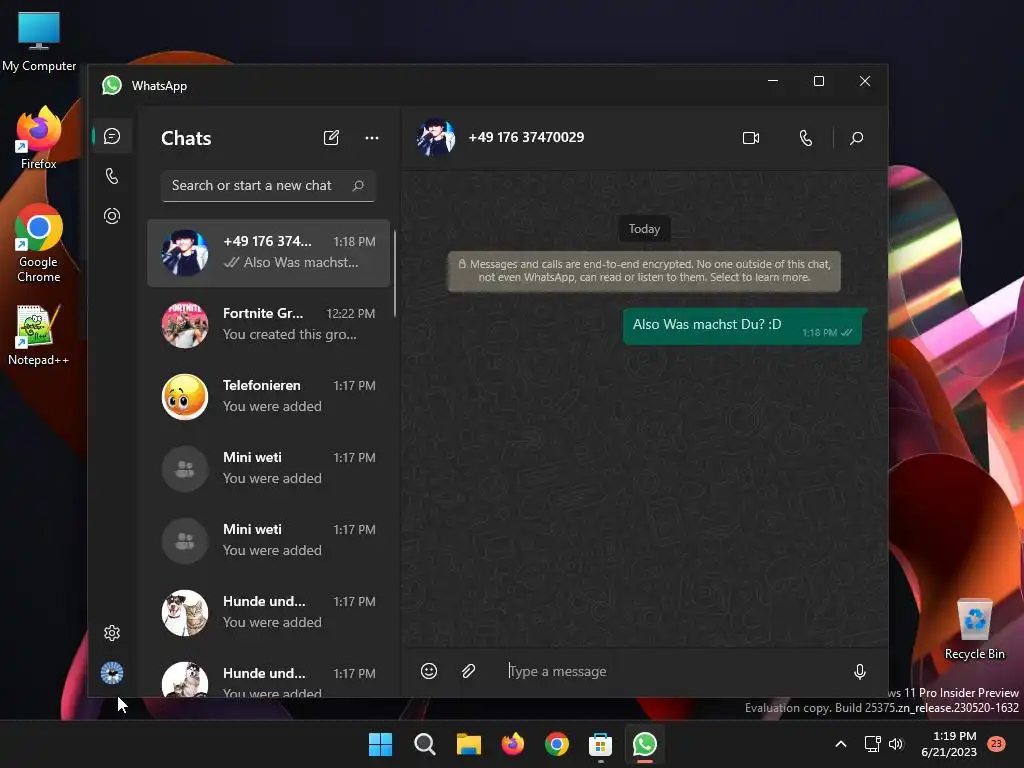This screenshot has width=1024, height=768.
Task: Record a voice message with microphone
Action: point(860,671)
